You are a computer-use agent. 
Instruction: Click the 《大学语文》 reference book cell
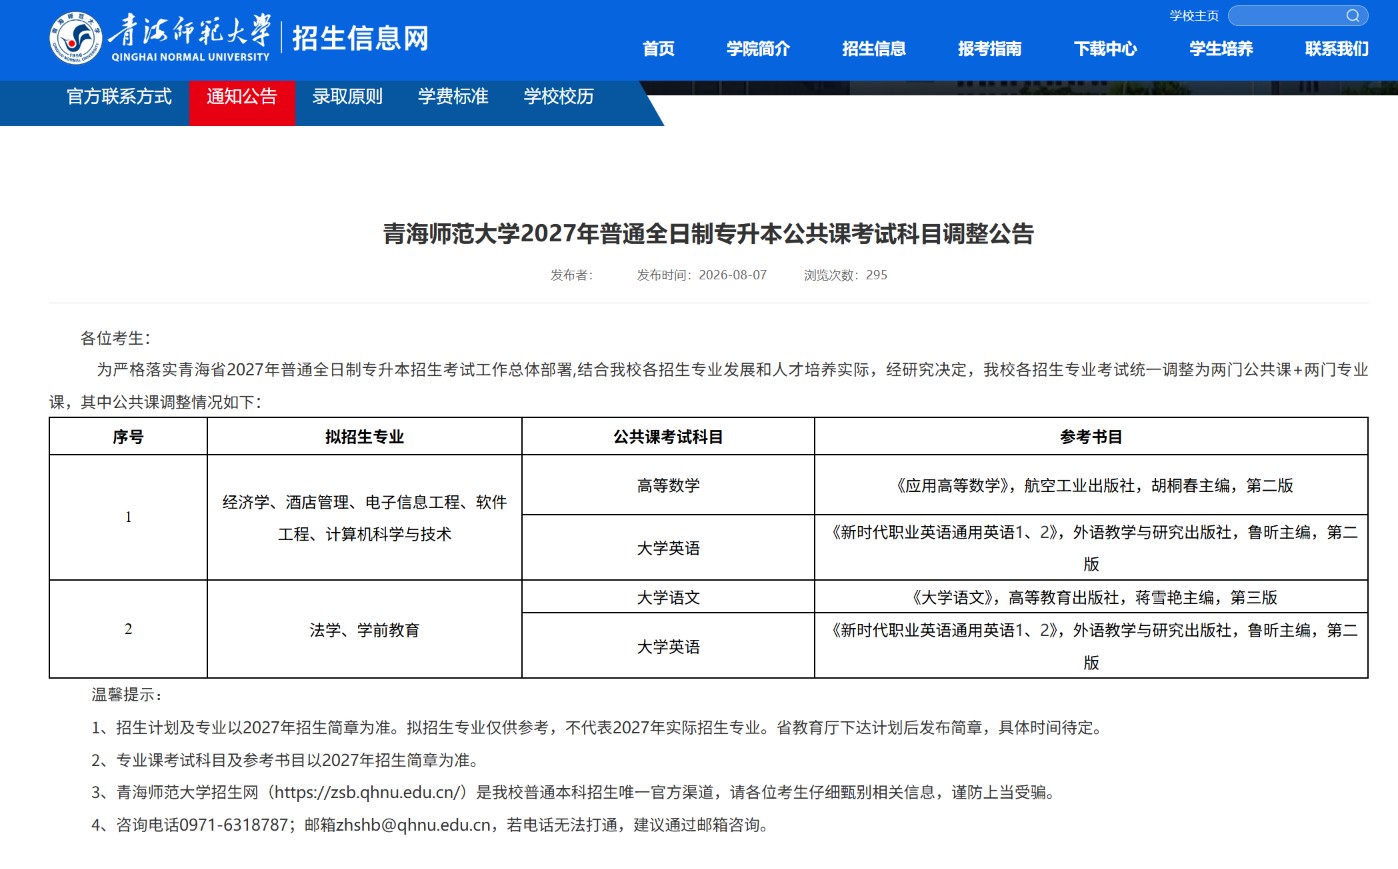coord(1091,597)
